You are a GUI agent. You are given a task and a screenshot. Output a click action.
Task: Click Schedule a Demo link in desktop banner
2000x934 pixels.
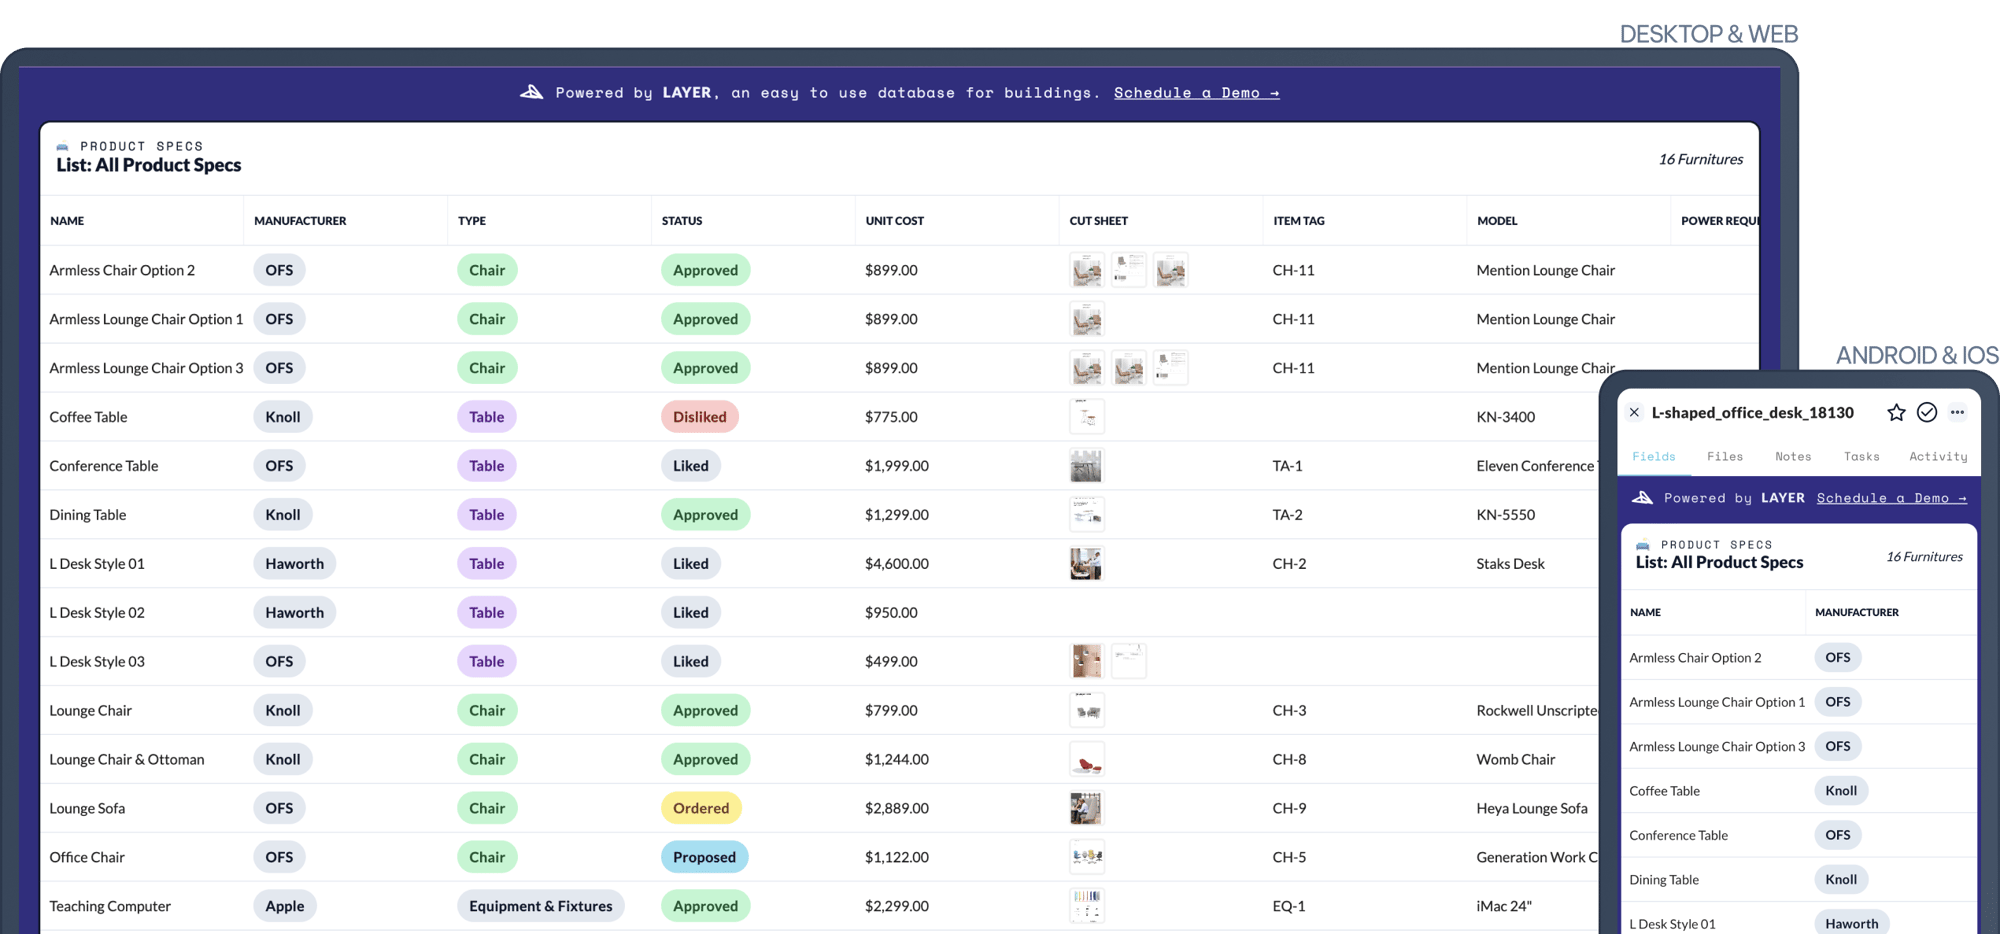pyautogui.click(x=1197, y=92)
